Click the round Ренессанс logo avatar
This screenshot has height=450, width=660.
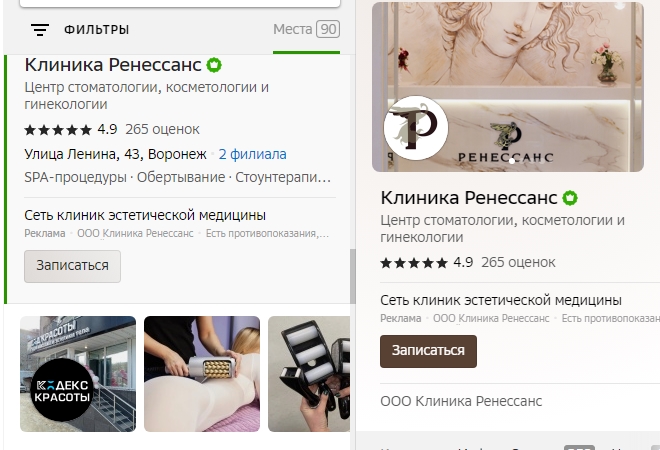pyautogui.click(x=416, y=128)
